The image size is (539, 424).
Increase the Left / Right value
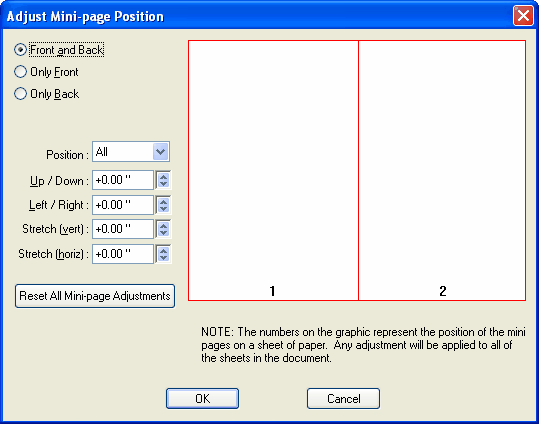164,202
